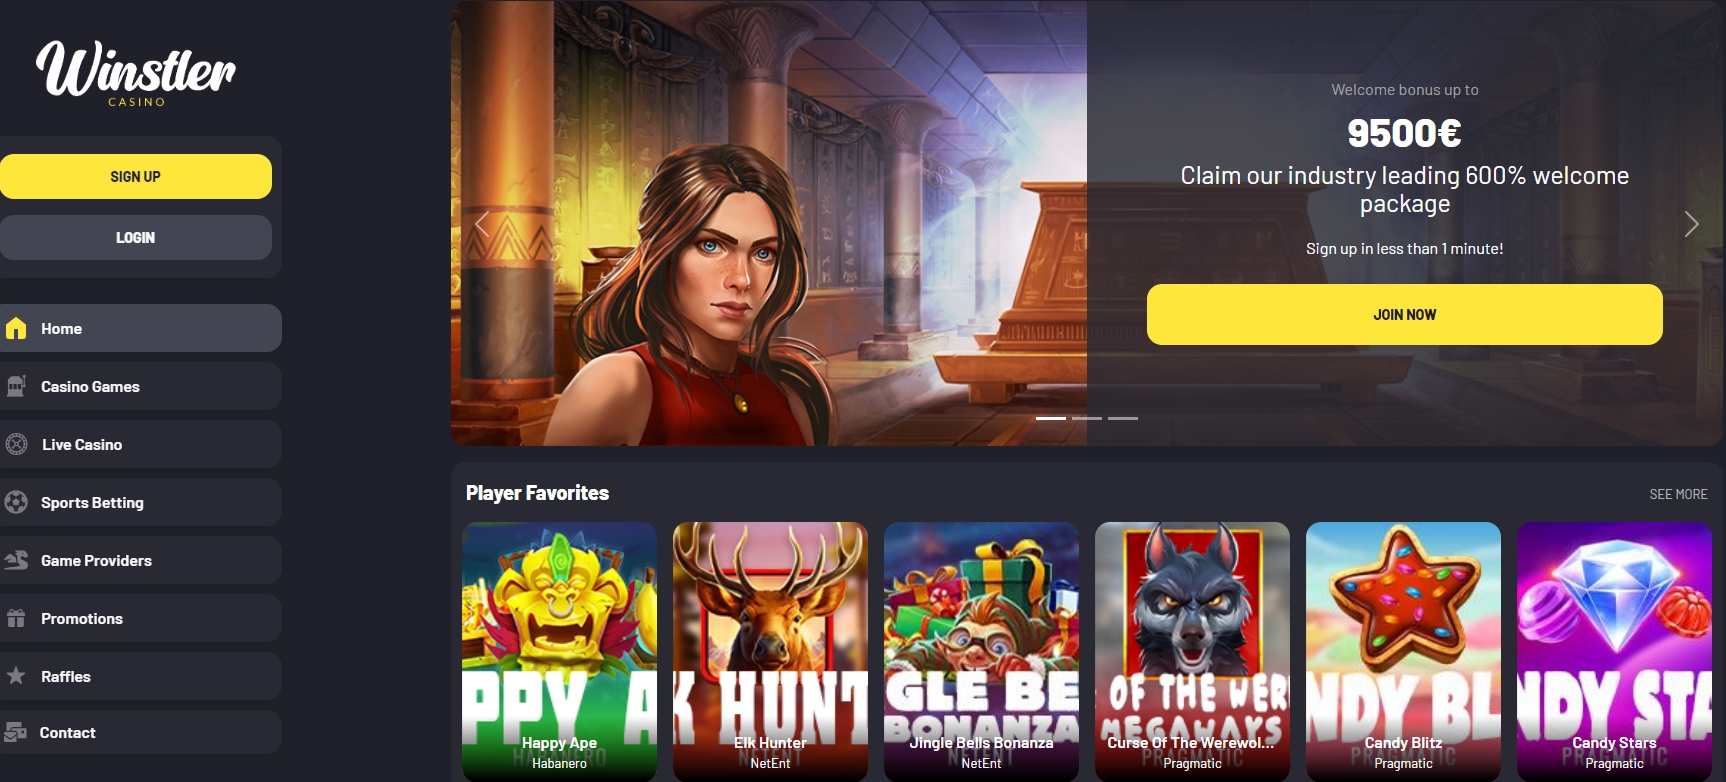Select the third carousel slide indicator
This screenshot has height=782, width=1726.
[x=1123, y=418]
